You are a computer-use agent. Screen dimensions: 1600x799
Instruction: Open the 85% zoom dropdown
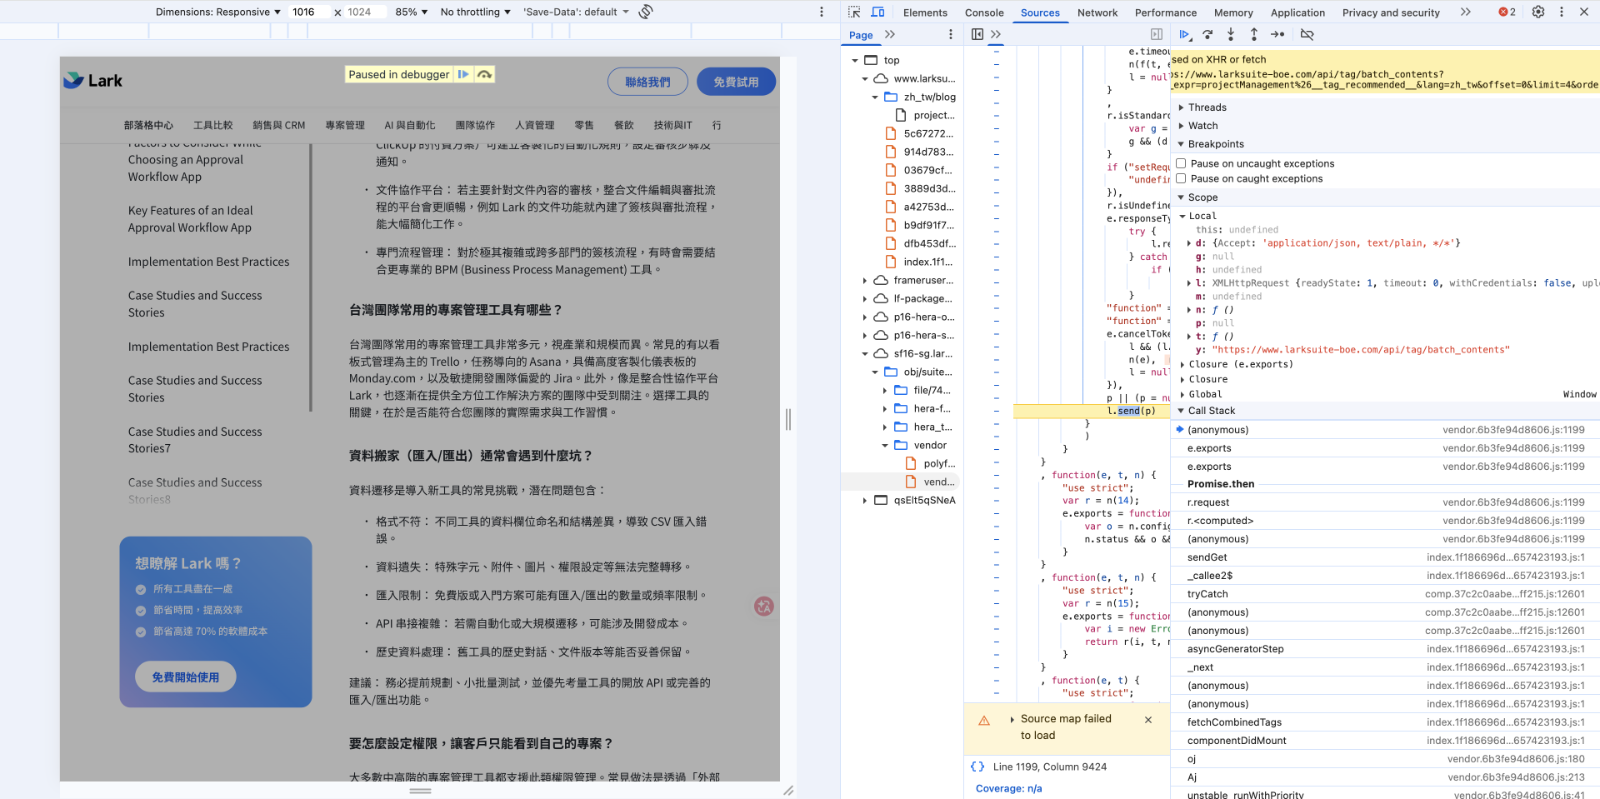[x=411, y=12]
